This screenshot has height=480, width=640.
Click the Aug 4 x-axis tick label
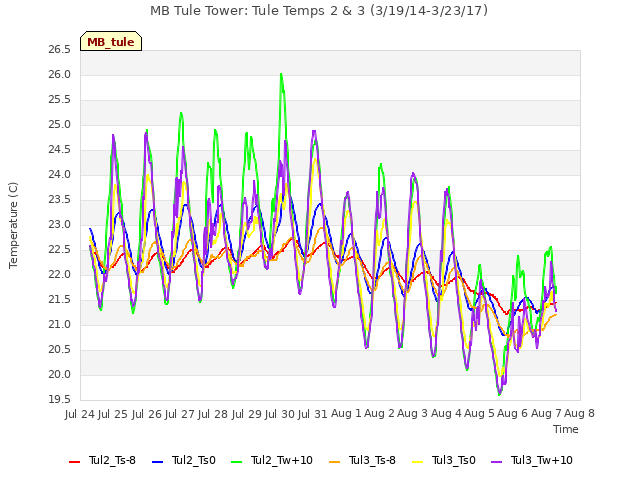(x=447, y=414)
